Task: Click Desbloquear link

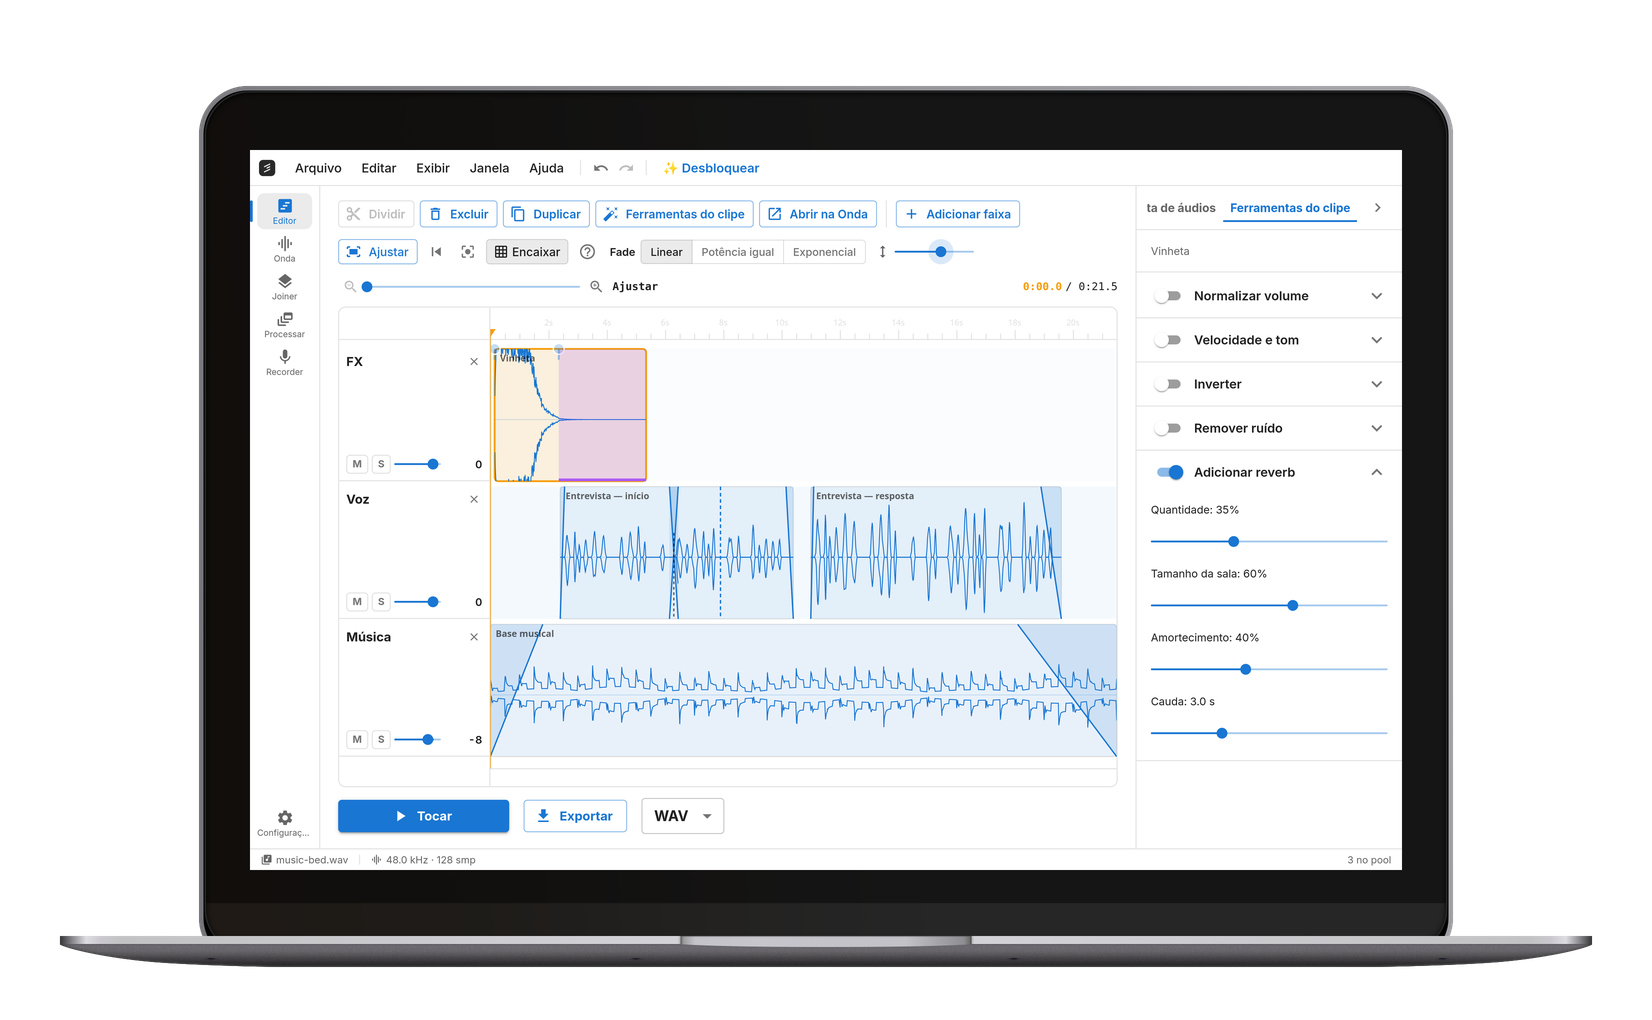Action: 711,168
